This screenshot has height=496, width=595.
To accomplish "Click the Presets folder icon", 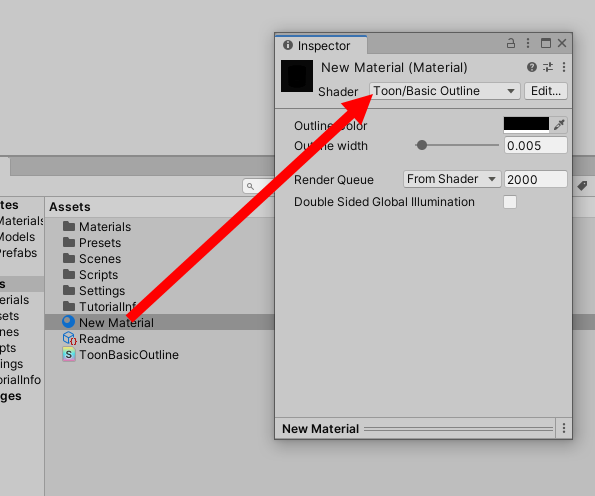I will pos(69,242).
